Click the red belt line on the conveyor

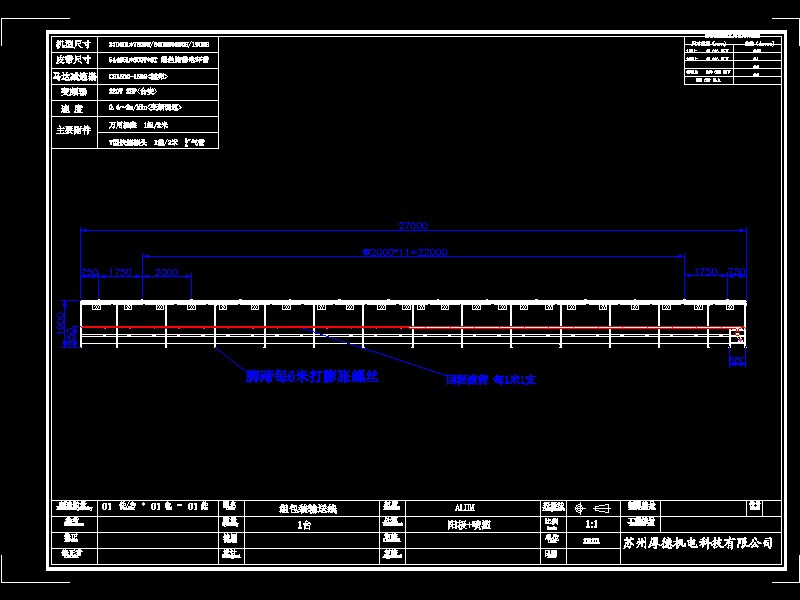(x=412, y=327)
